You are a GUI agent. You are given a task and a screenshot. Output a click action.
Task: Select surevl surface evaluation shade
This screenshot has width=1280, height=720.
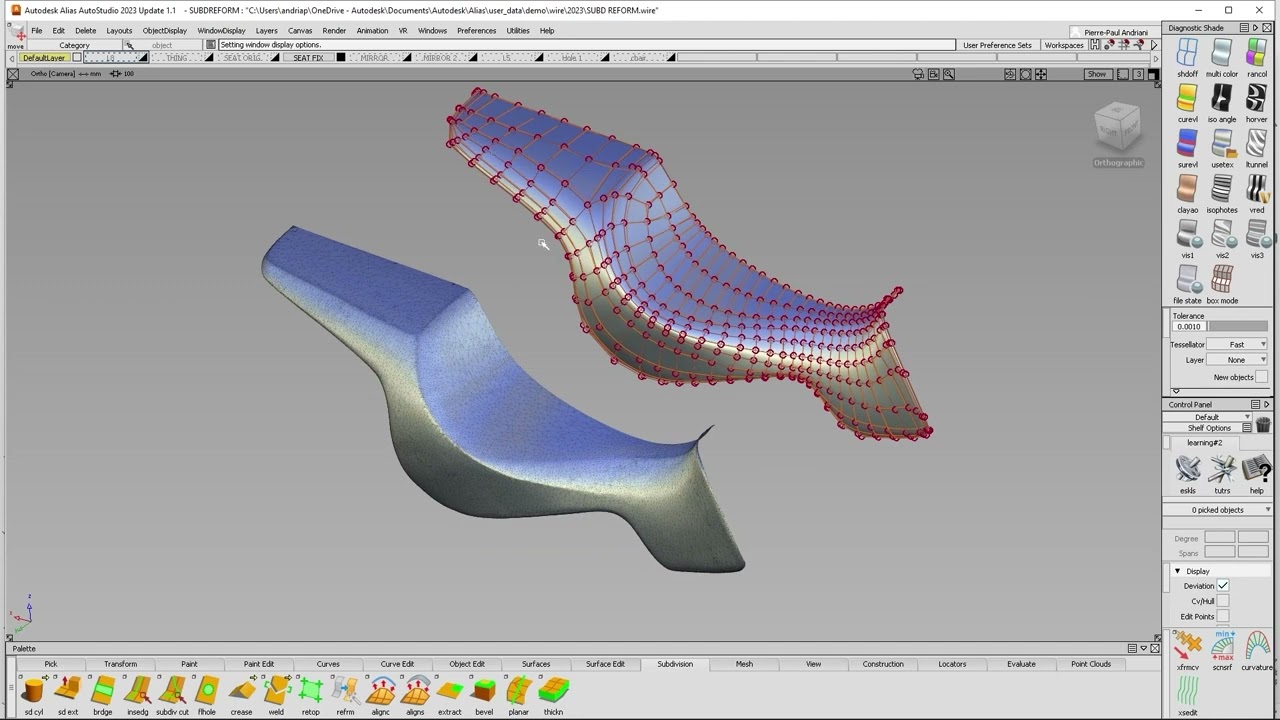tap(1187, 143)
